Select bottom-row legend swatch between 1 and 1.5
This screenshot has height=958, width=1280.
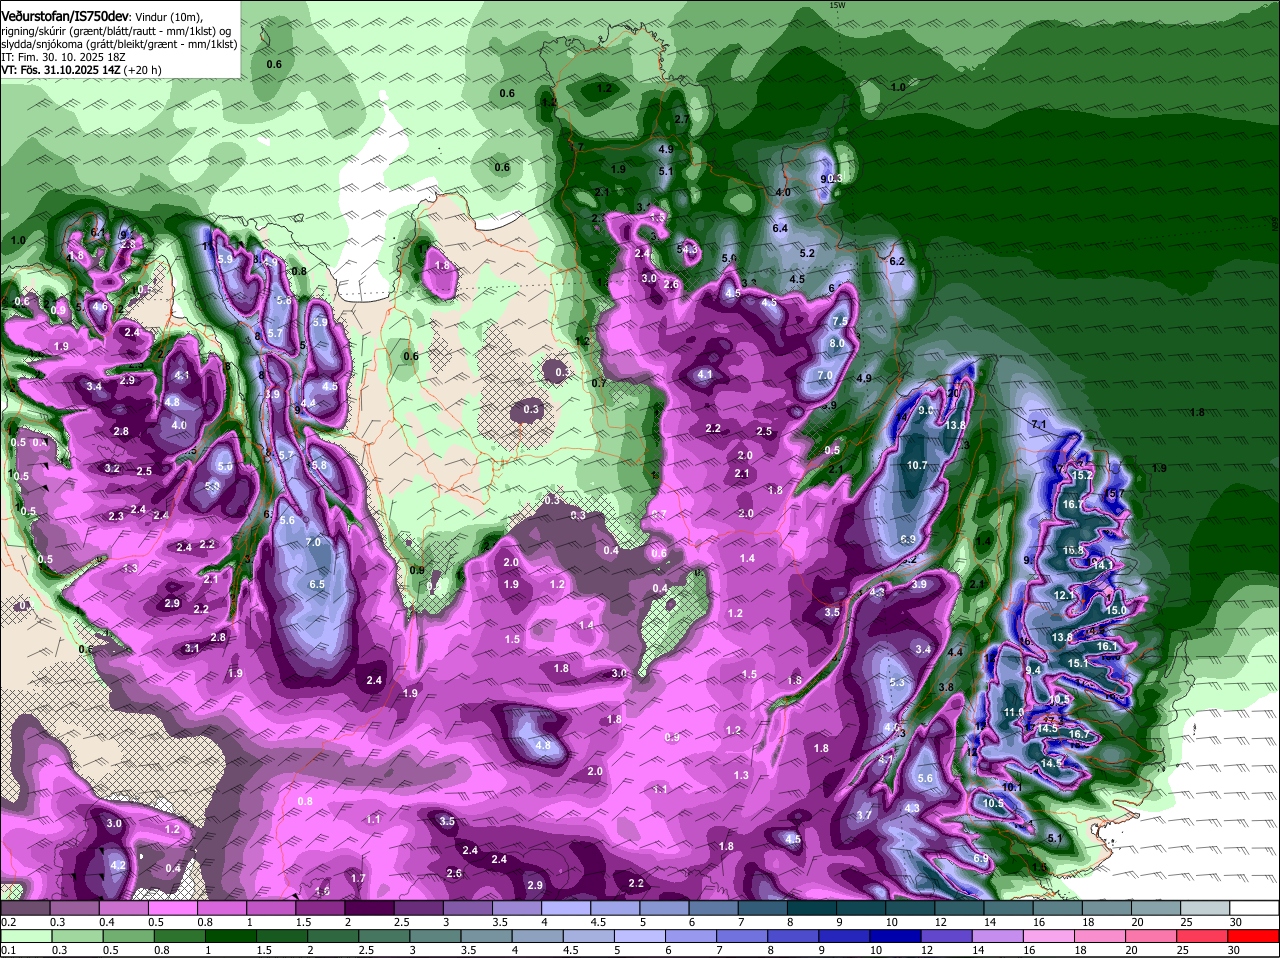[x=229, y=936]
